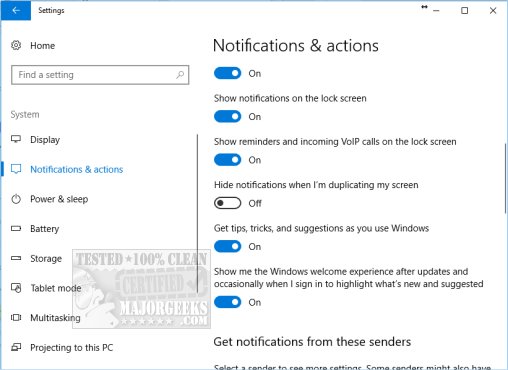
Task: Disable the Windows welcome experience toggle
Action: (x=227, y=302)
